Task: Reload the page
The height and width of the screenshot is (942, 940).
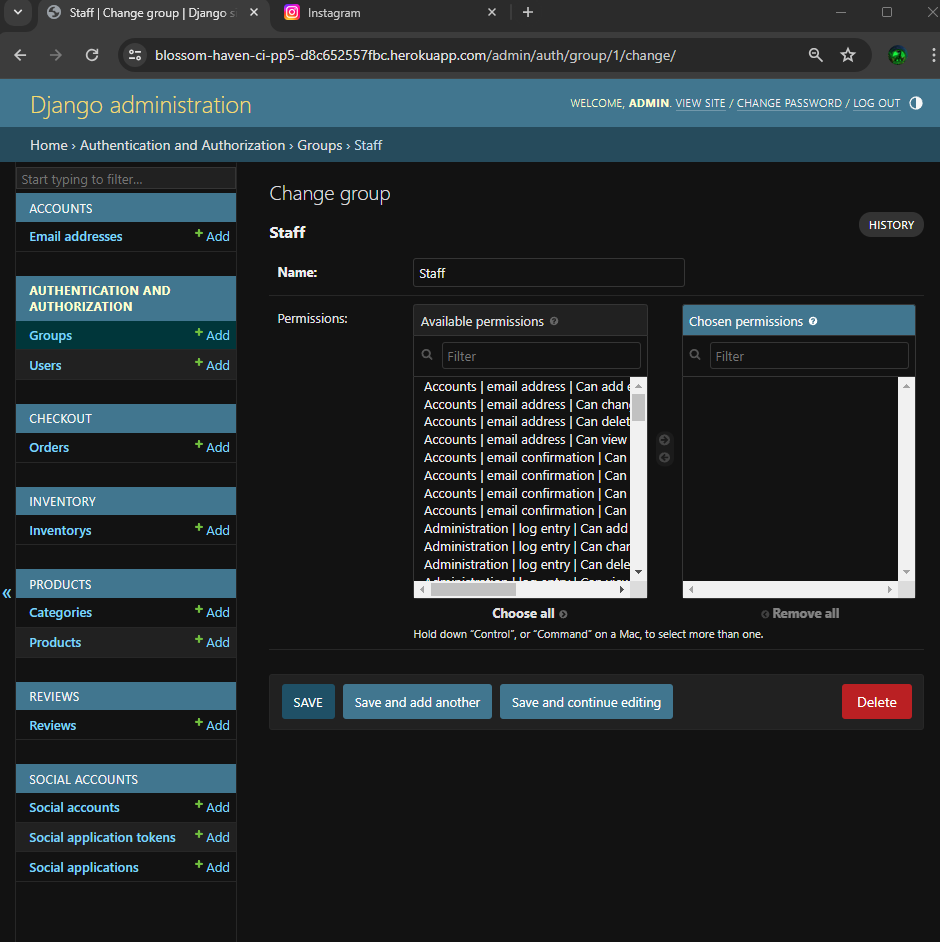Action: click(x=92, y=55)
